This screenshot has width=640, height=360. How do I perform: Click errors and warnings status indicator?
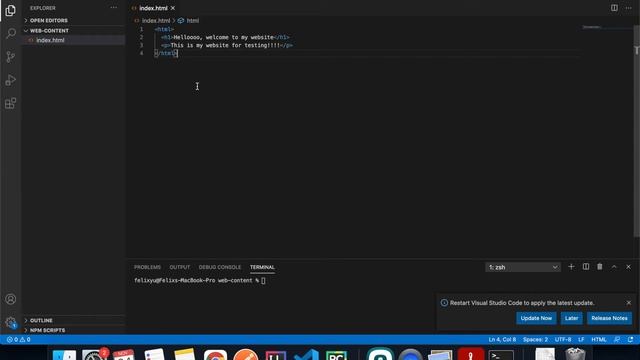point(18,340)
